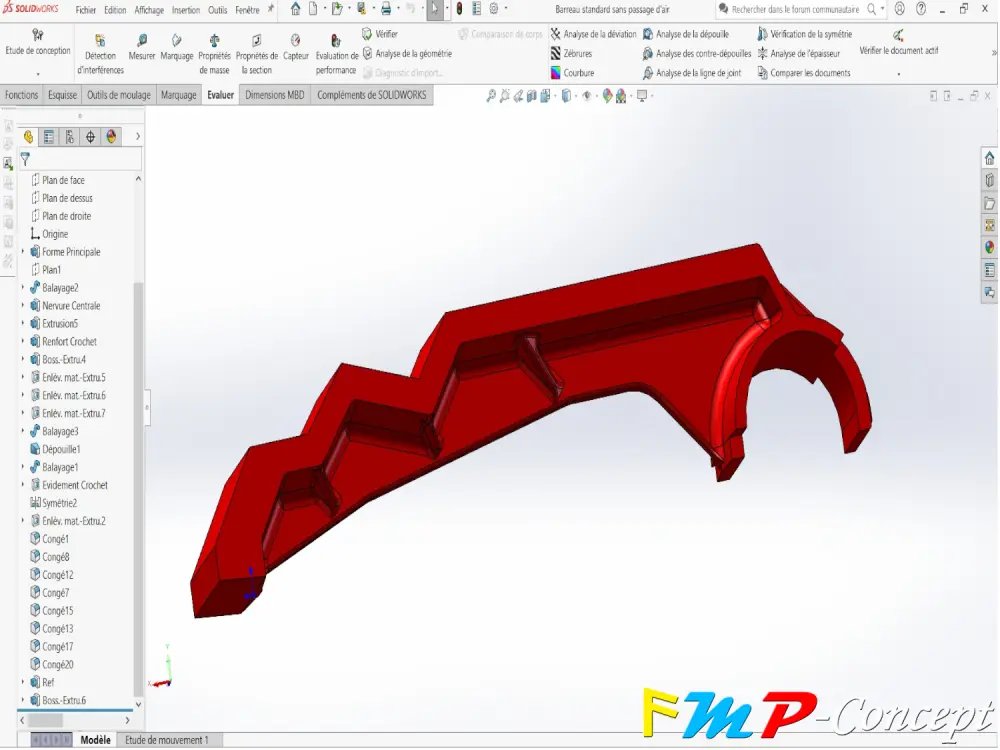Switch to the Compléments de SOLIDWORKS tab
The width and height of the screenshot is (1000, 750).
(x=372, y=95)
